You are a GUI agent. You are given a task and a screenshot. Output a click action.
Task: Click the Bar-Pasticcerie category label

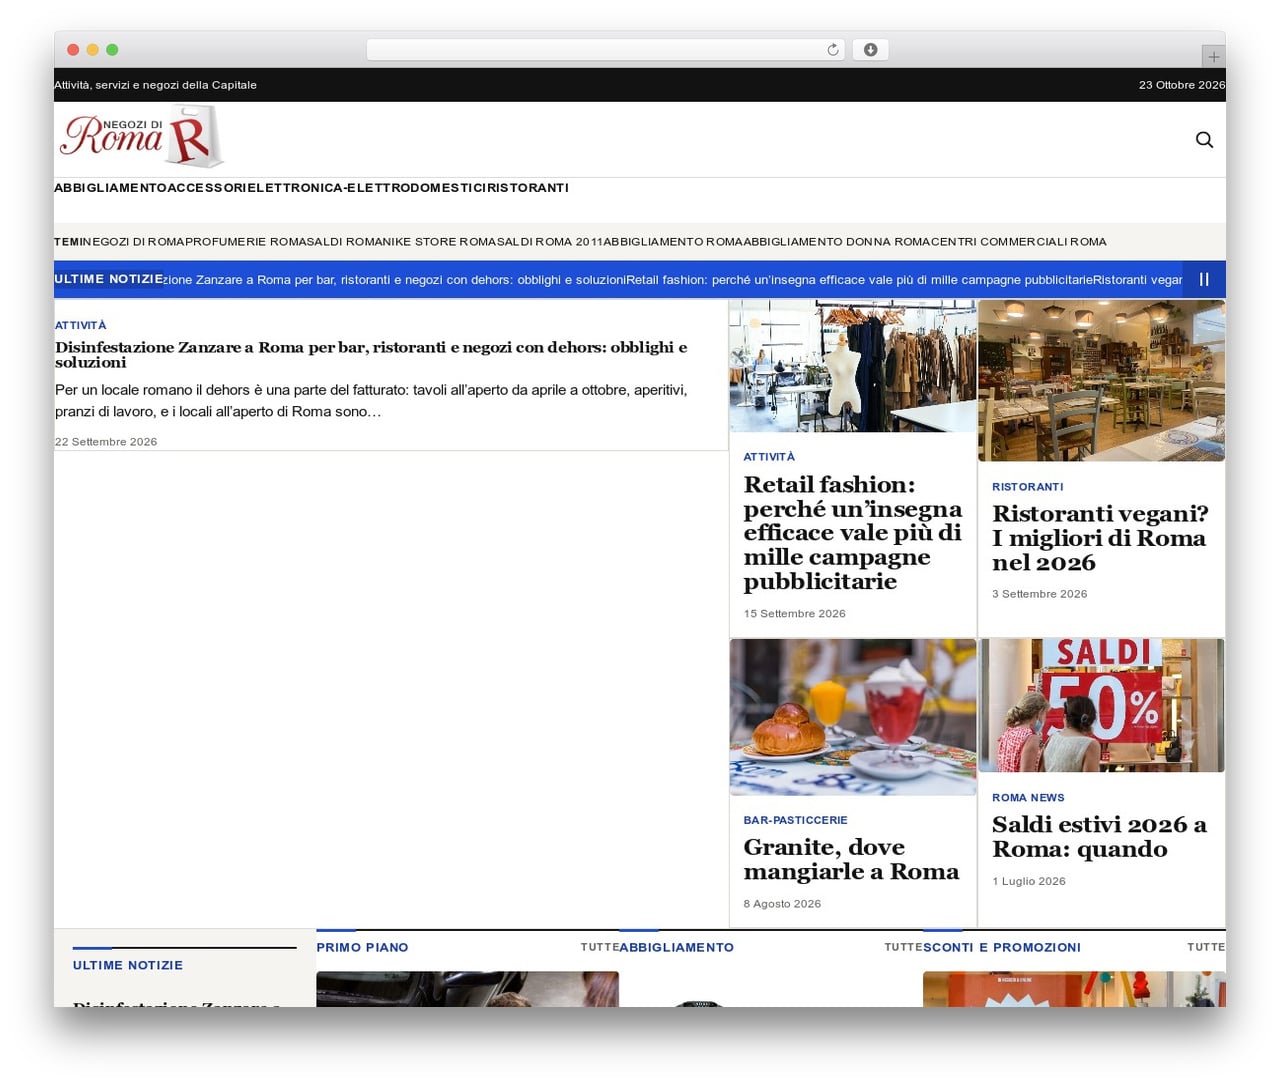click(795, 820)
